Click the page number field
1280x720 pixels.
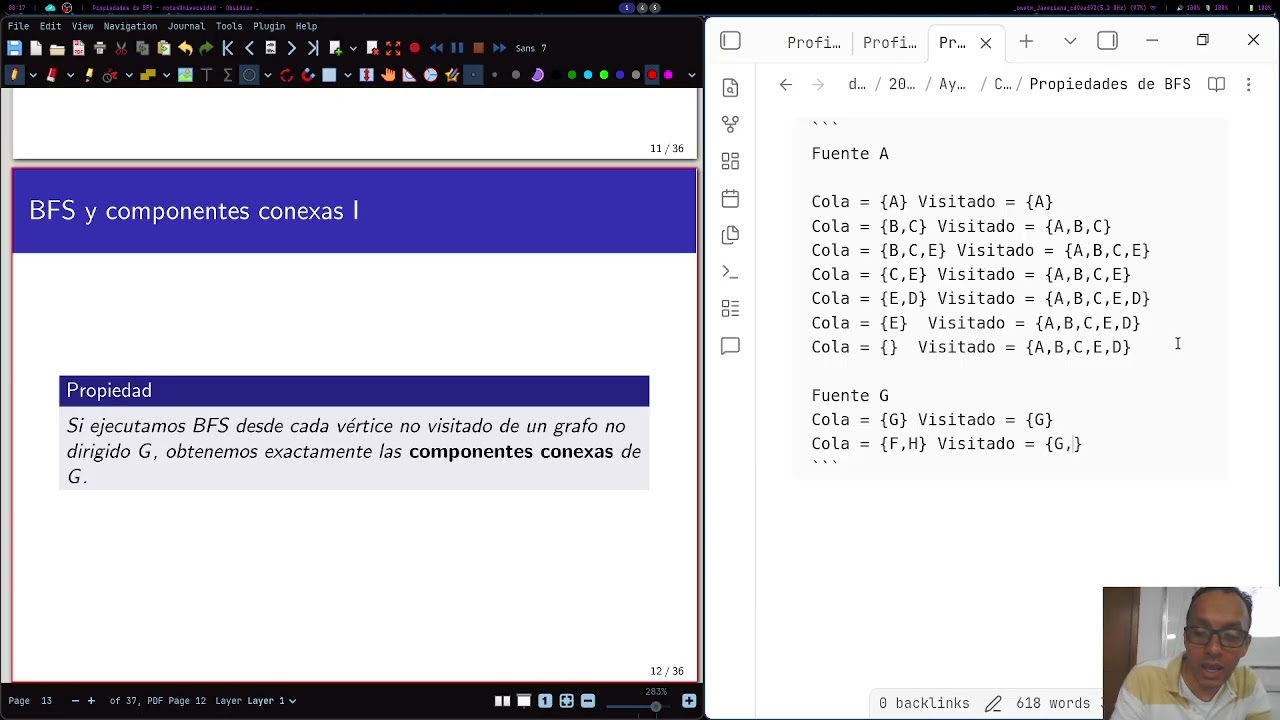47,701
